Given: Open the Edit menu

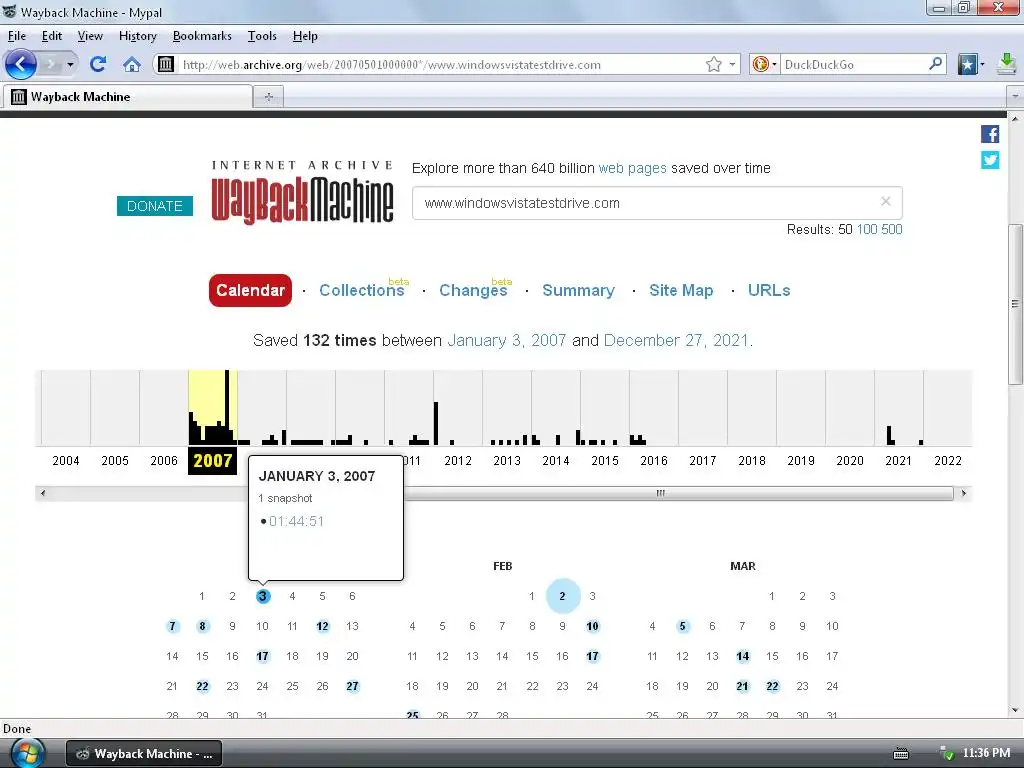Looking at the screenshot, I should tap(52, 36).
